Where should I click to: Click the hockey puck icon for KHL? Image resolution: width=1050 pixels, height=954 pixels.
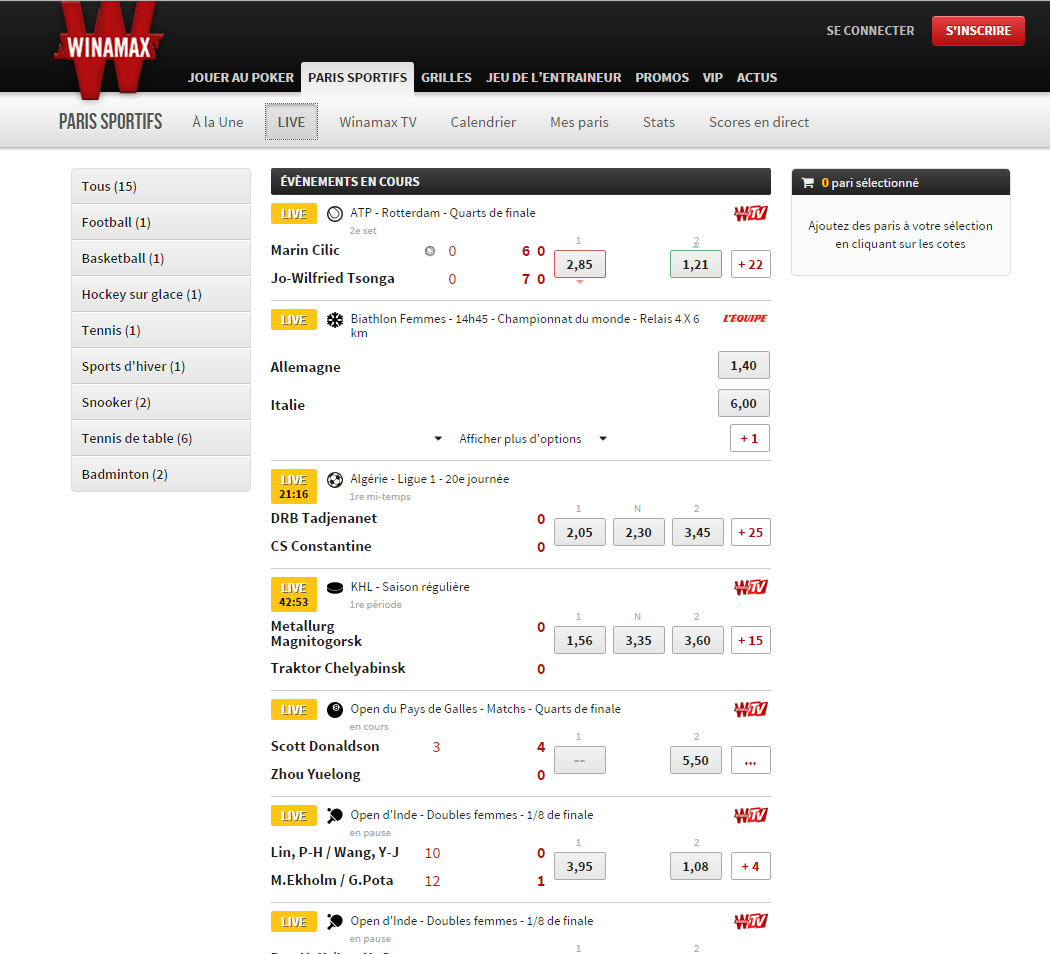[335, 588]
